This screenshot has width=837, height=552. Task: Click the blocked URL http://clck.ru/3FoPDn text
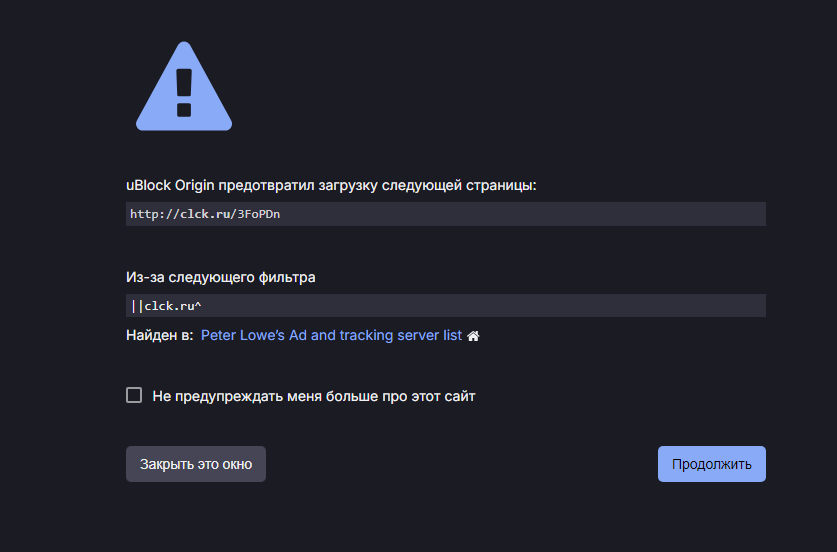click(205, 214)
